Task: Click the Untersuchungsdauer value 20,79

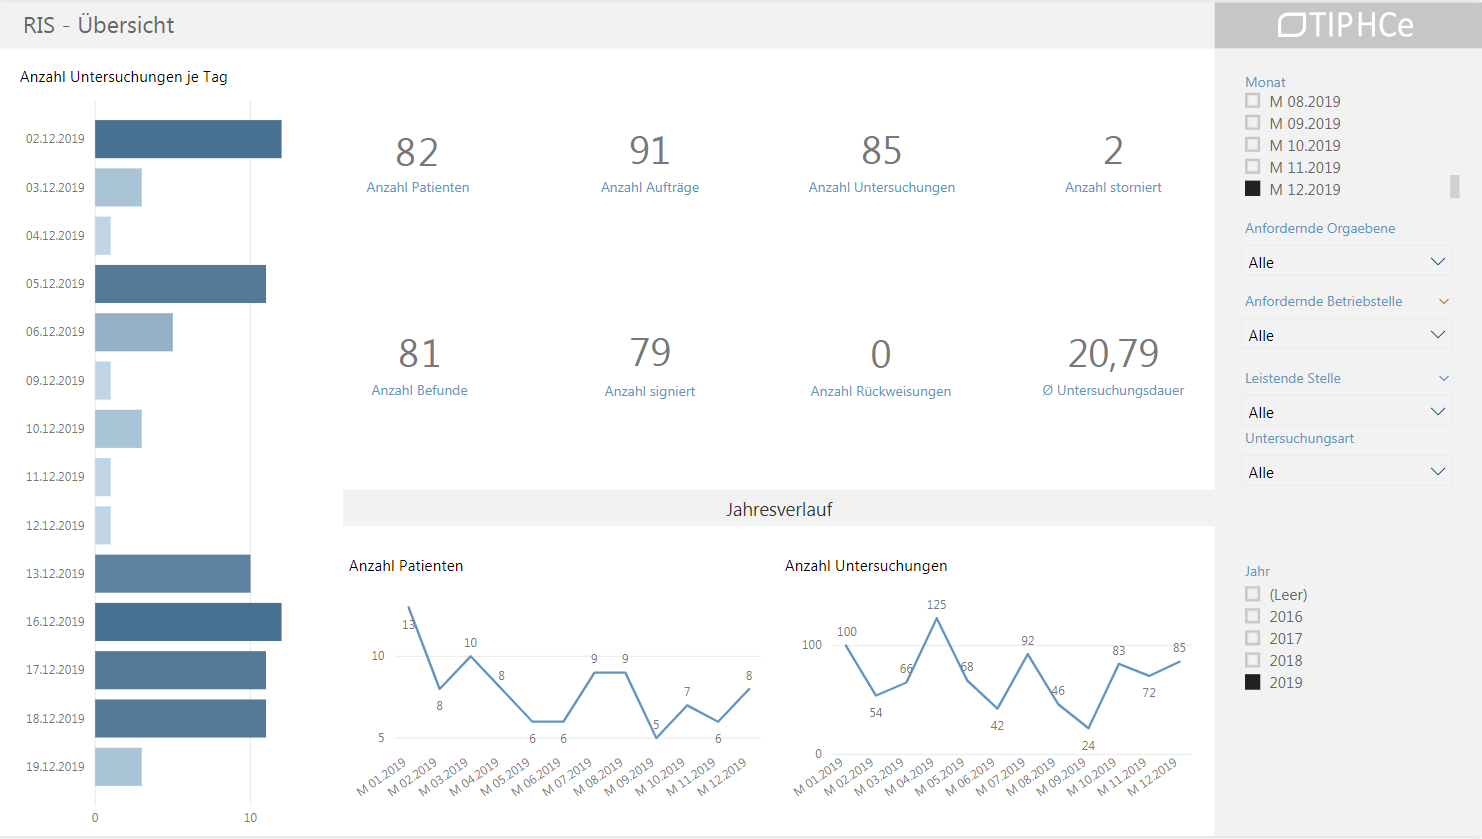Action: click(1113, 353)
